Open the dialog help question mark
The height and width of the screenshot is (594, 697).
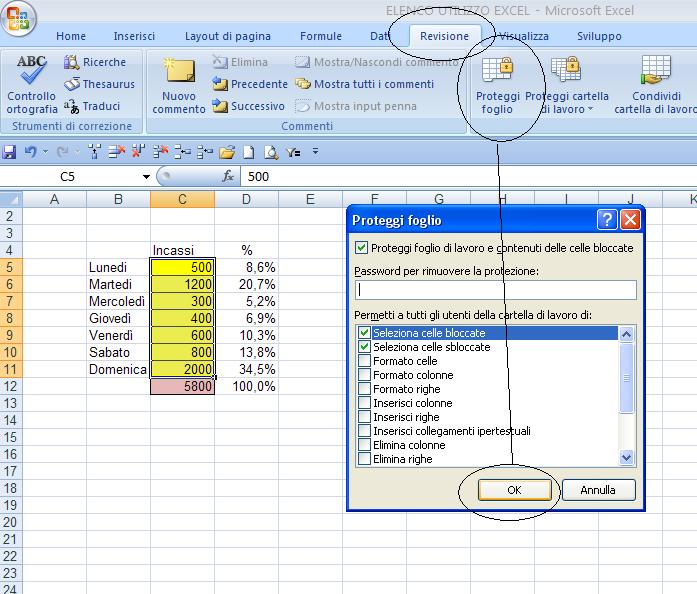click(x=607, y=220)
